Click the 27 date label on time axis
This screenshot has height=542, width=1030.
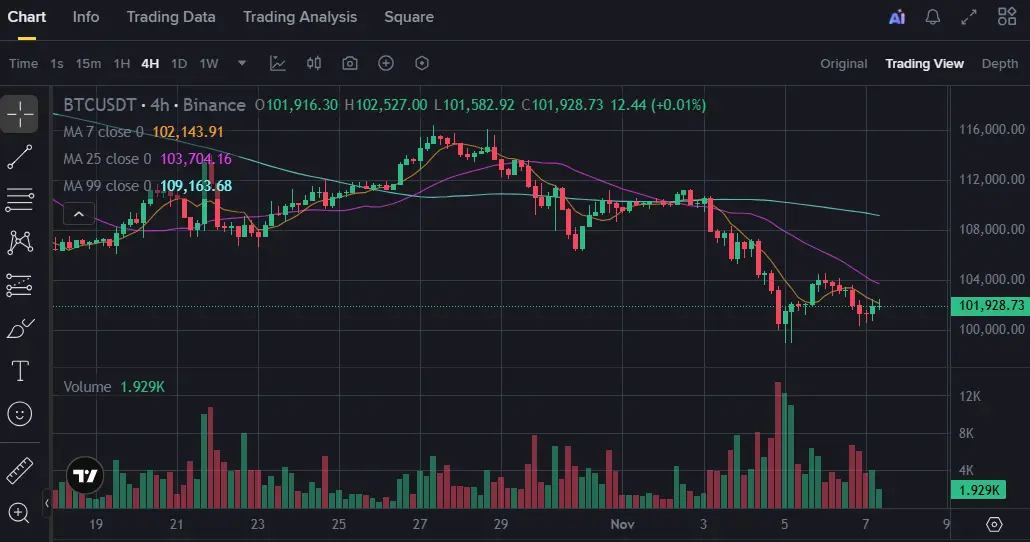pyautogui.click(x=420, y=524)
